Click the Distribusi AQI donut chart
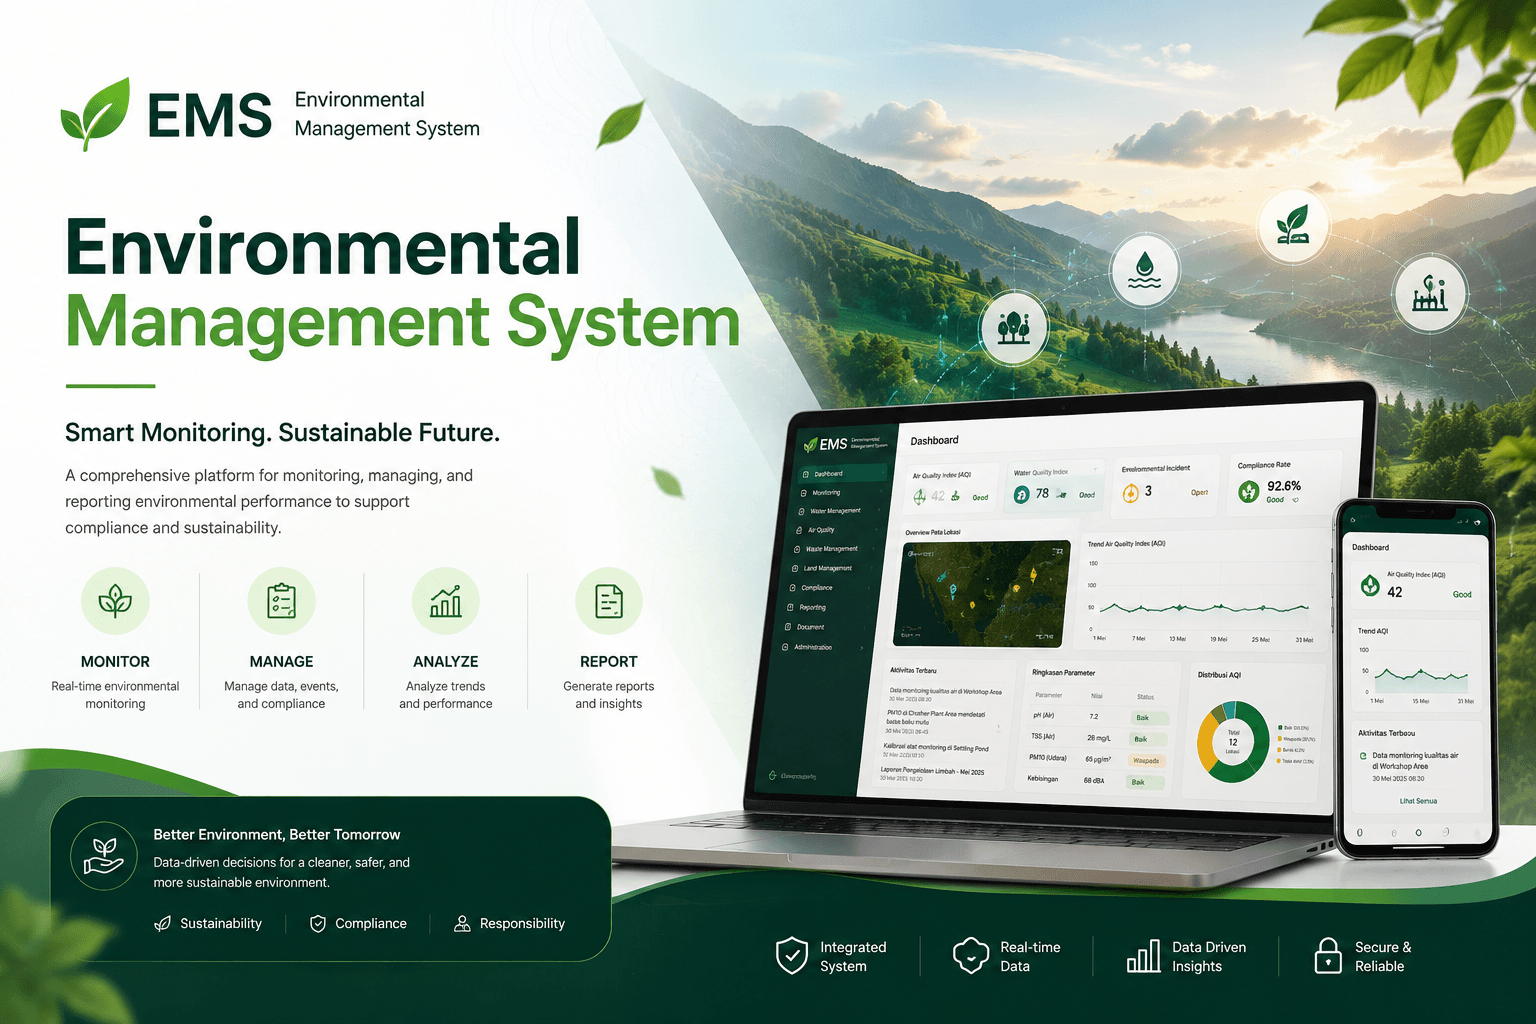Image resolution: width=1536 pixels, height=1024 pixels. pos(1233,741)
